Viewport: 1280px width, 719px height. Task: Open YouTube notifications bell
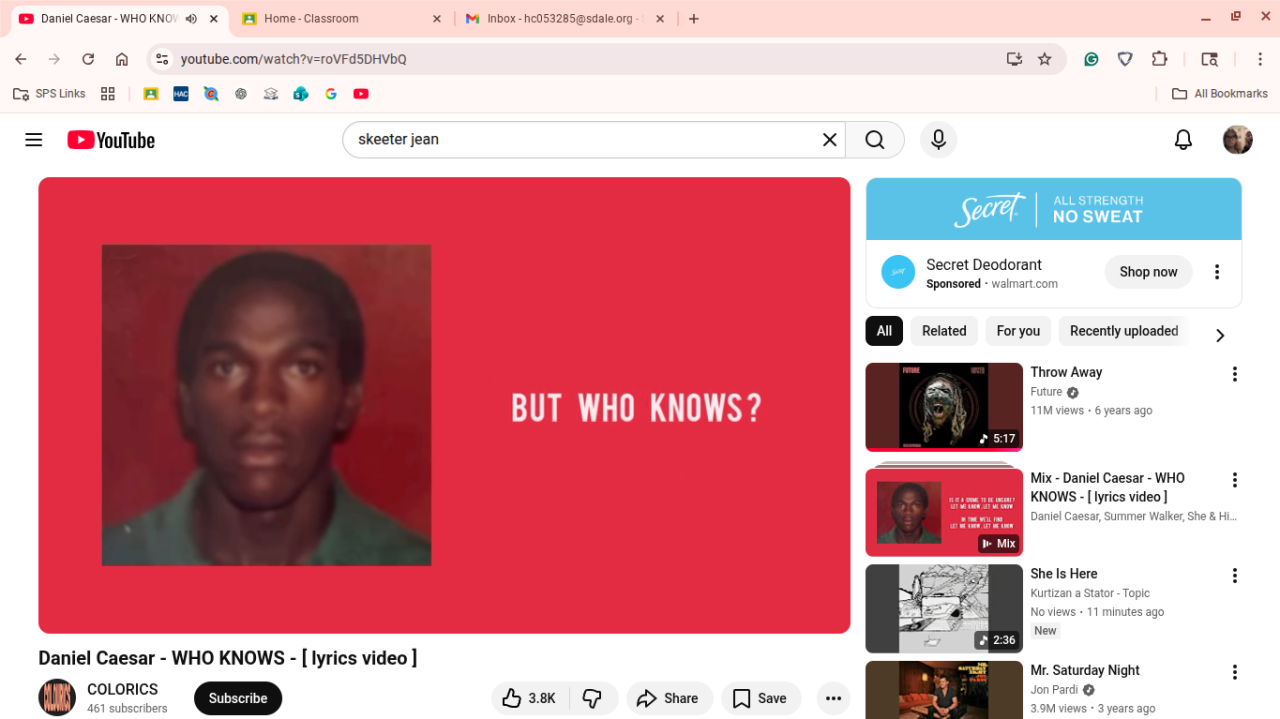coord(1183,140)
